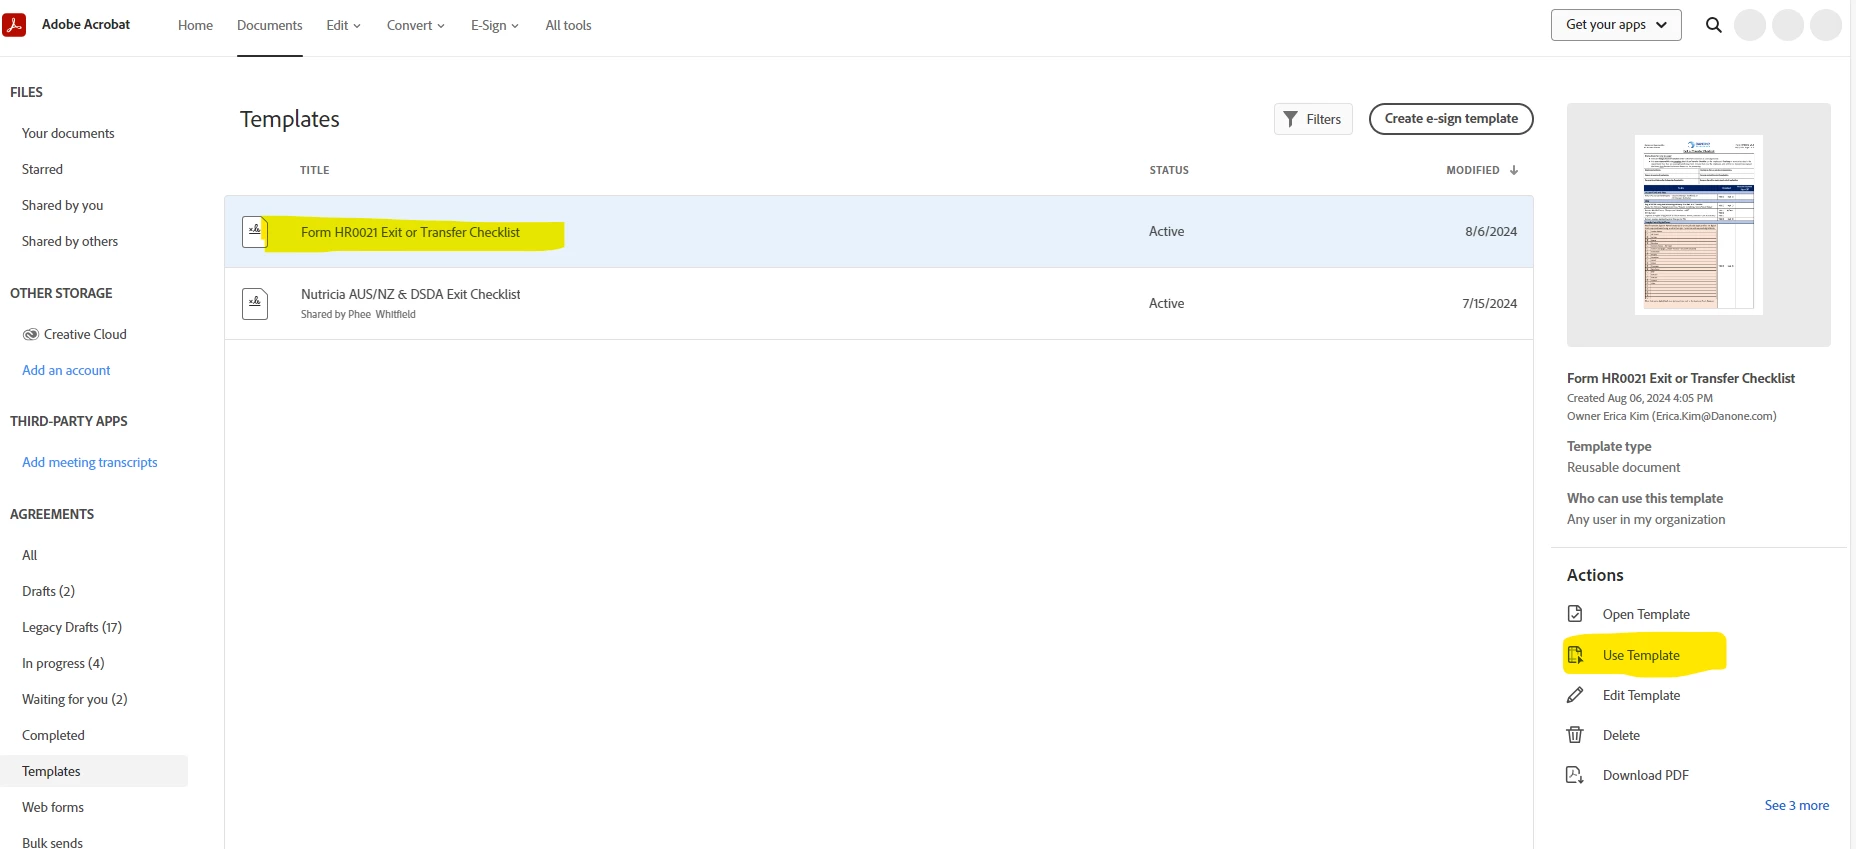Click the Form HR0021 template file icon
The width and height of the screenshot is (1856, 849).
(x=255, y=232)
